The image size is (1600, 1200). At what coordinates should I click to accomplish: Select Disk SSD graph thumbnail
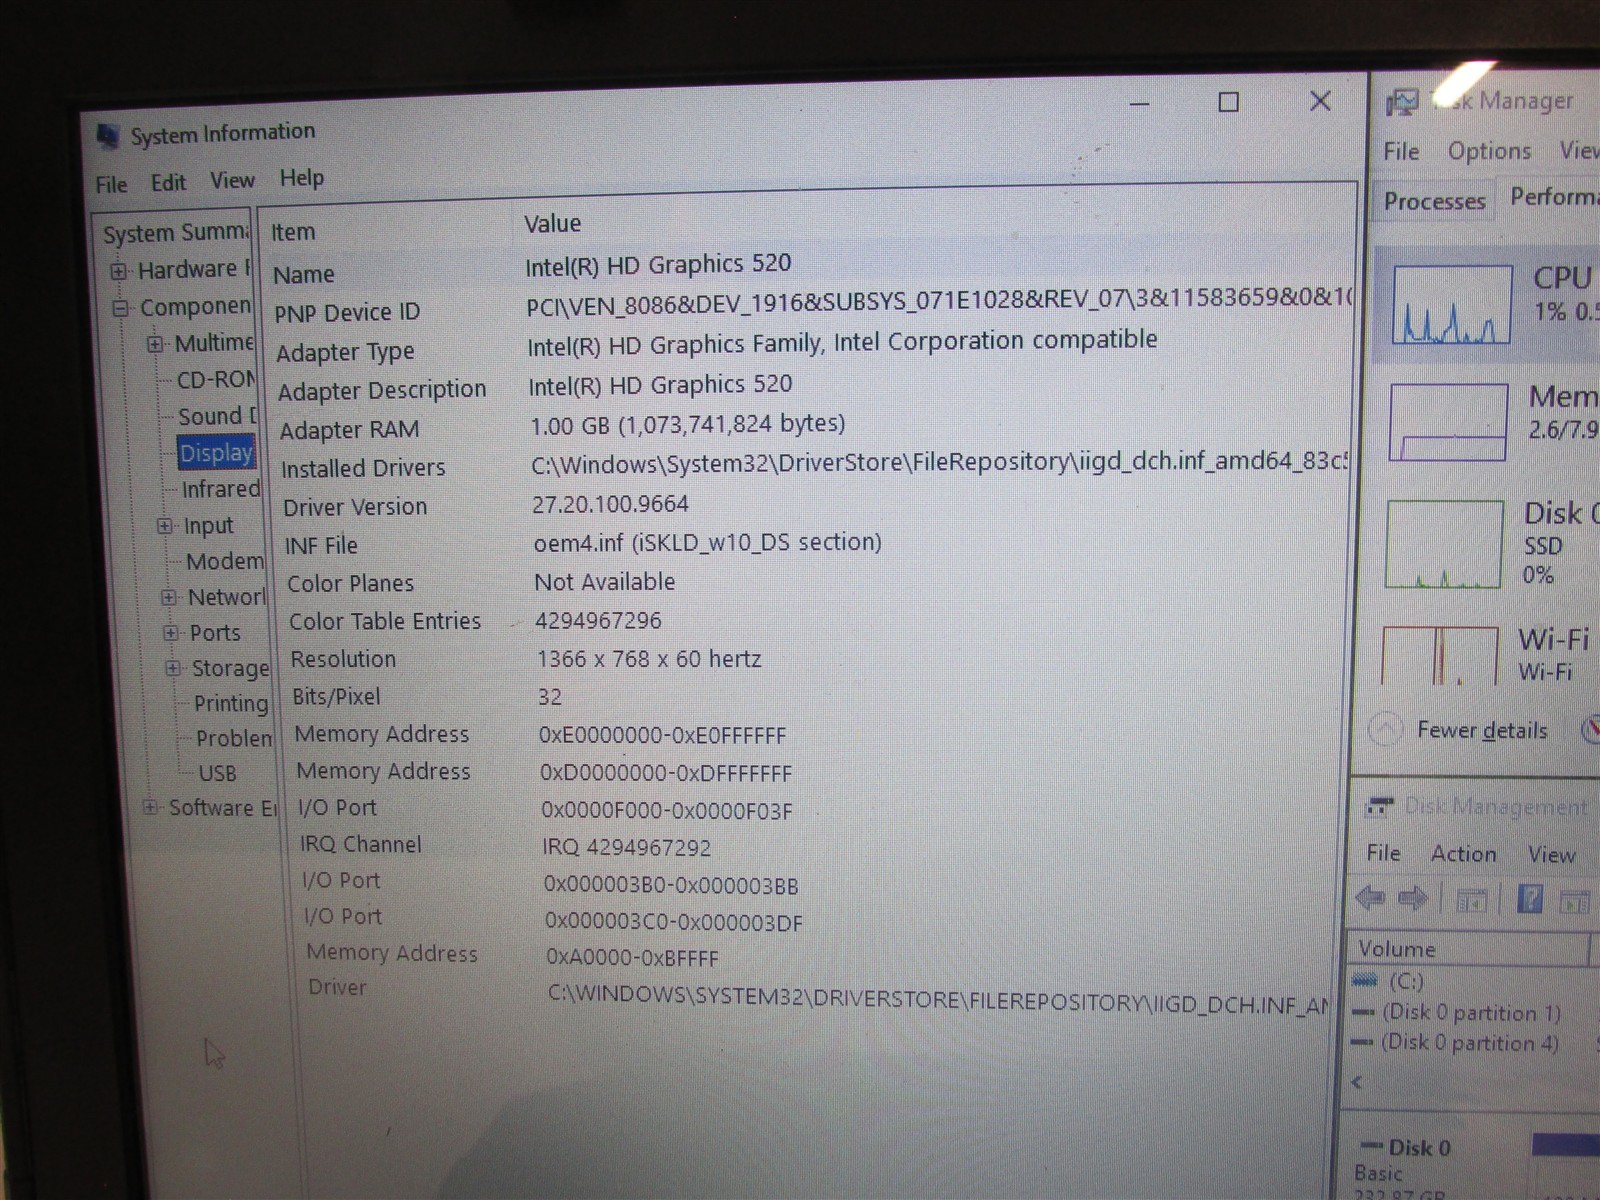tap(1444, 544)
